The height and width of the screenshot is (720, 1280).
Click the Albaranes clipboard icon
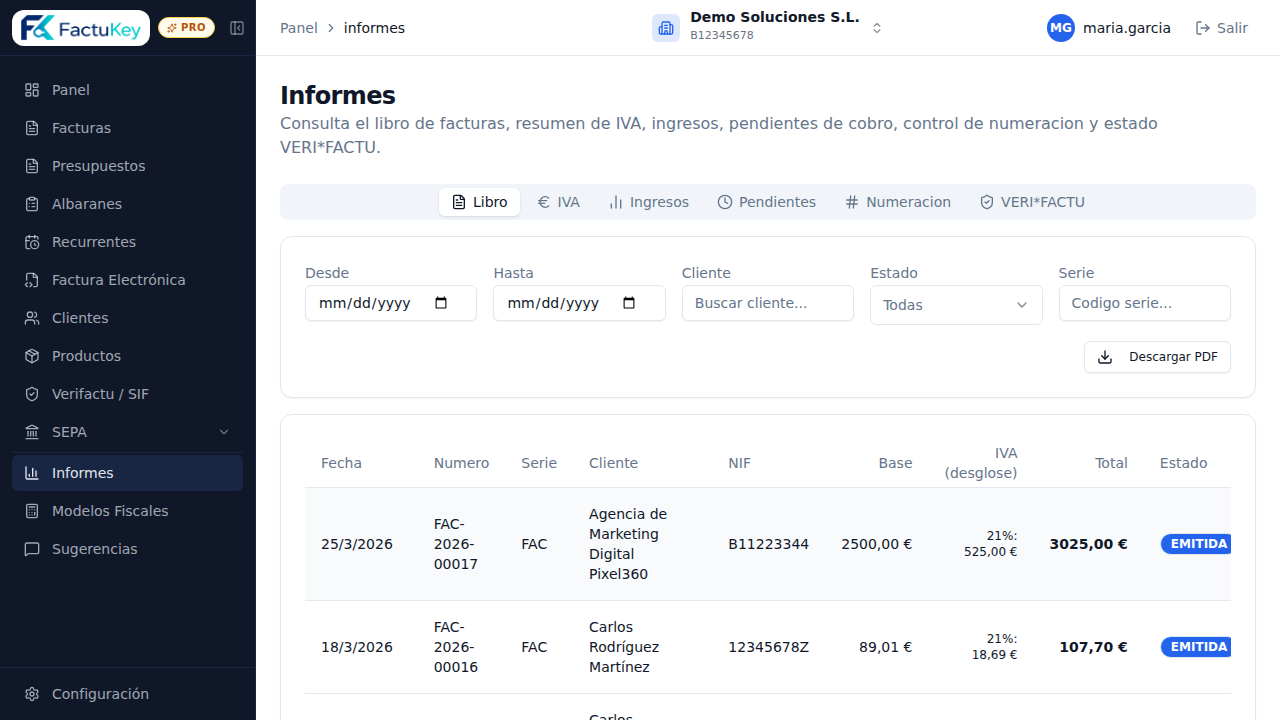[32, 204]
